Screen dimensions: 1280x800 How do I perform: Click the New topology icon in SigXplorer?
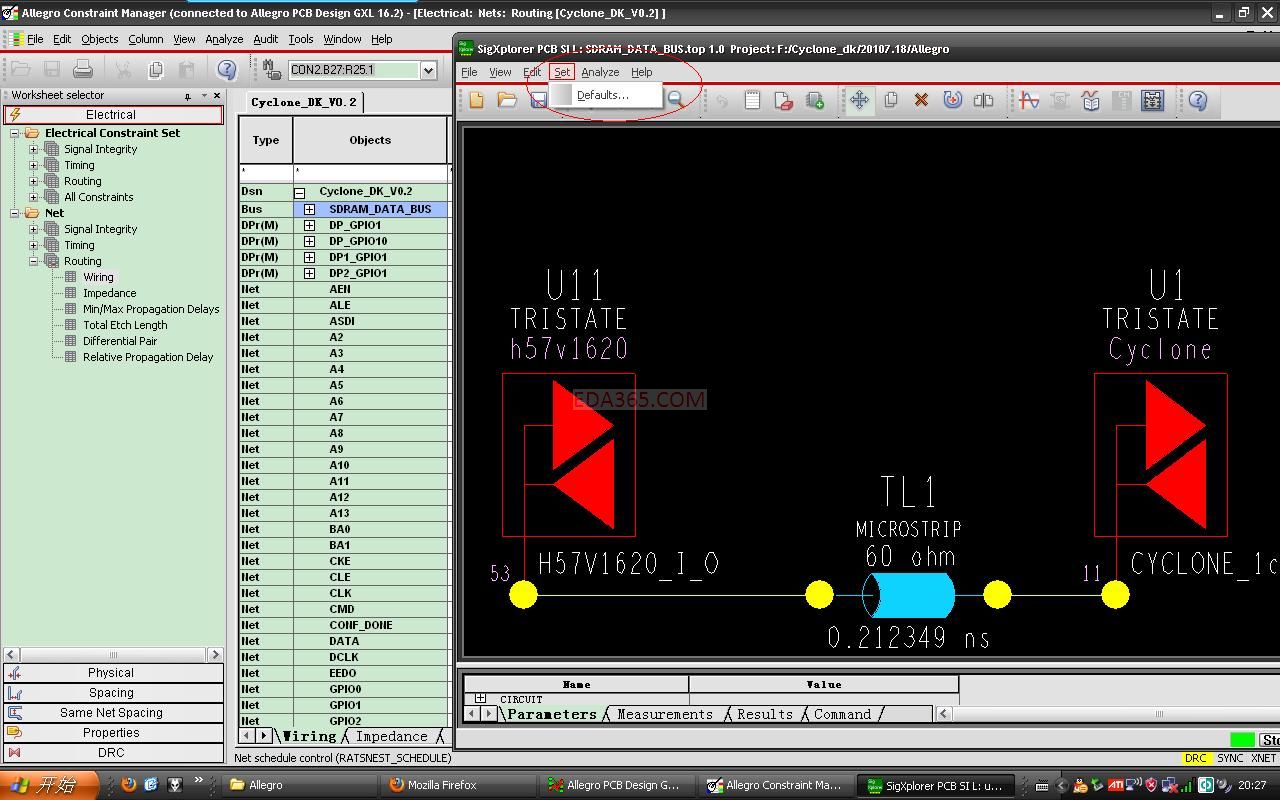(x=477, y=100)
